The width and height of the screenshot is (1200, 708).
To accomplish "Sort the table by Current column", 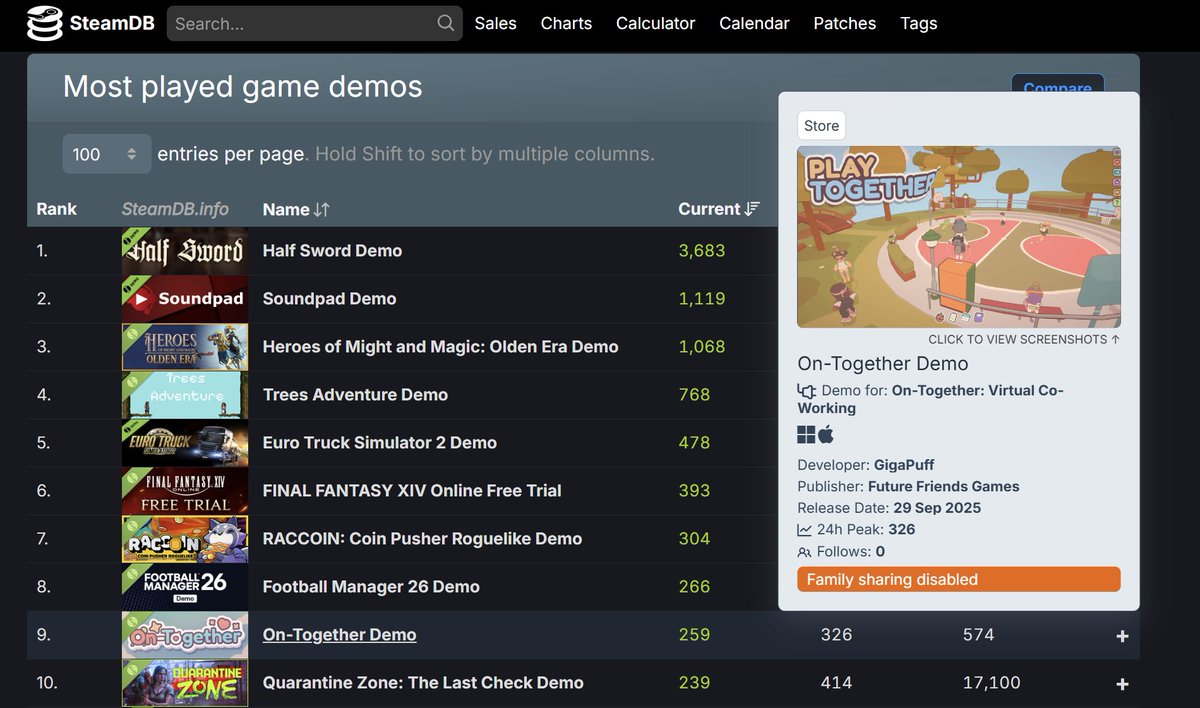I will 719,209.
